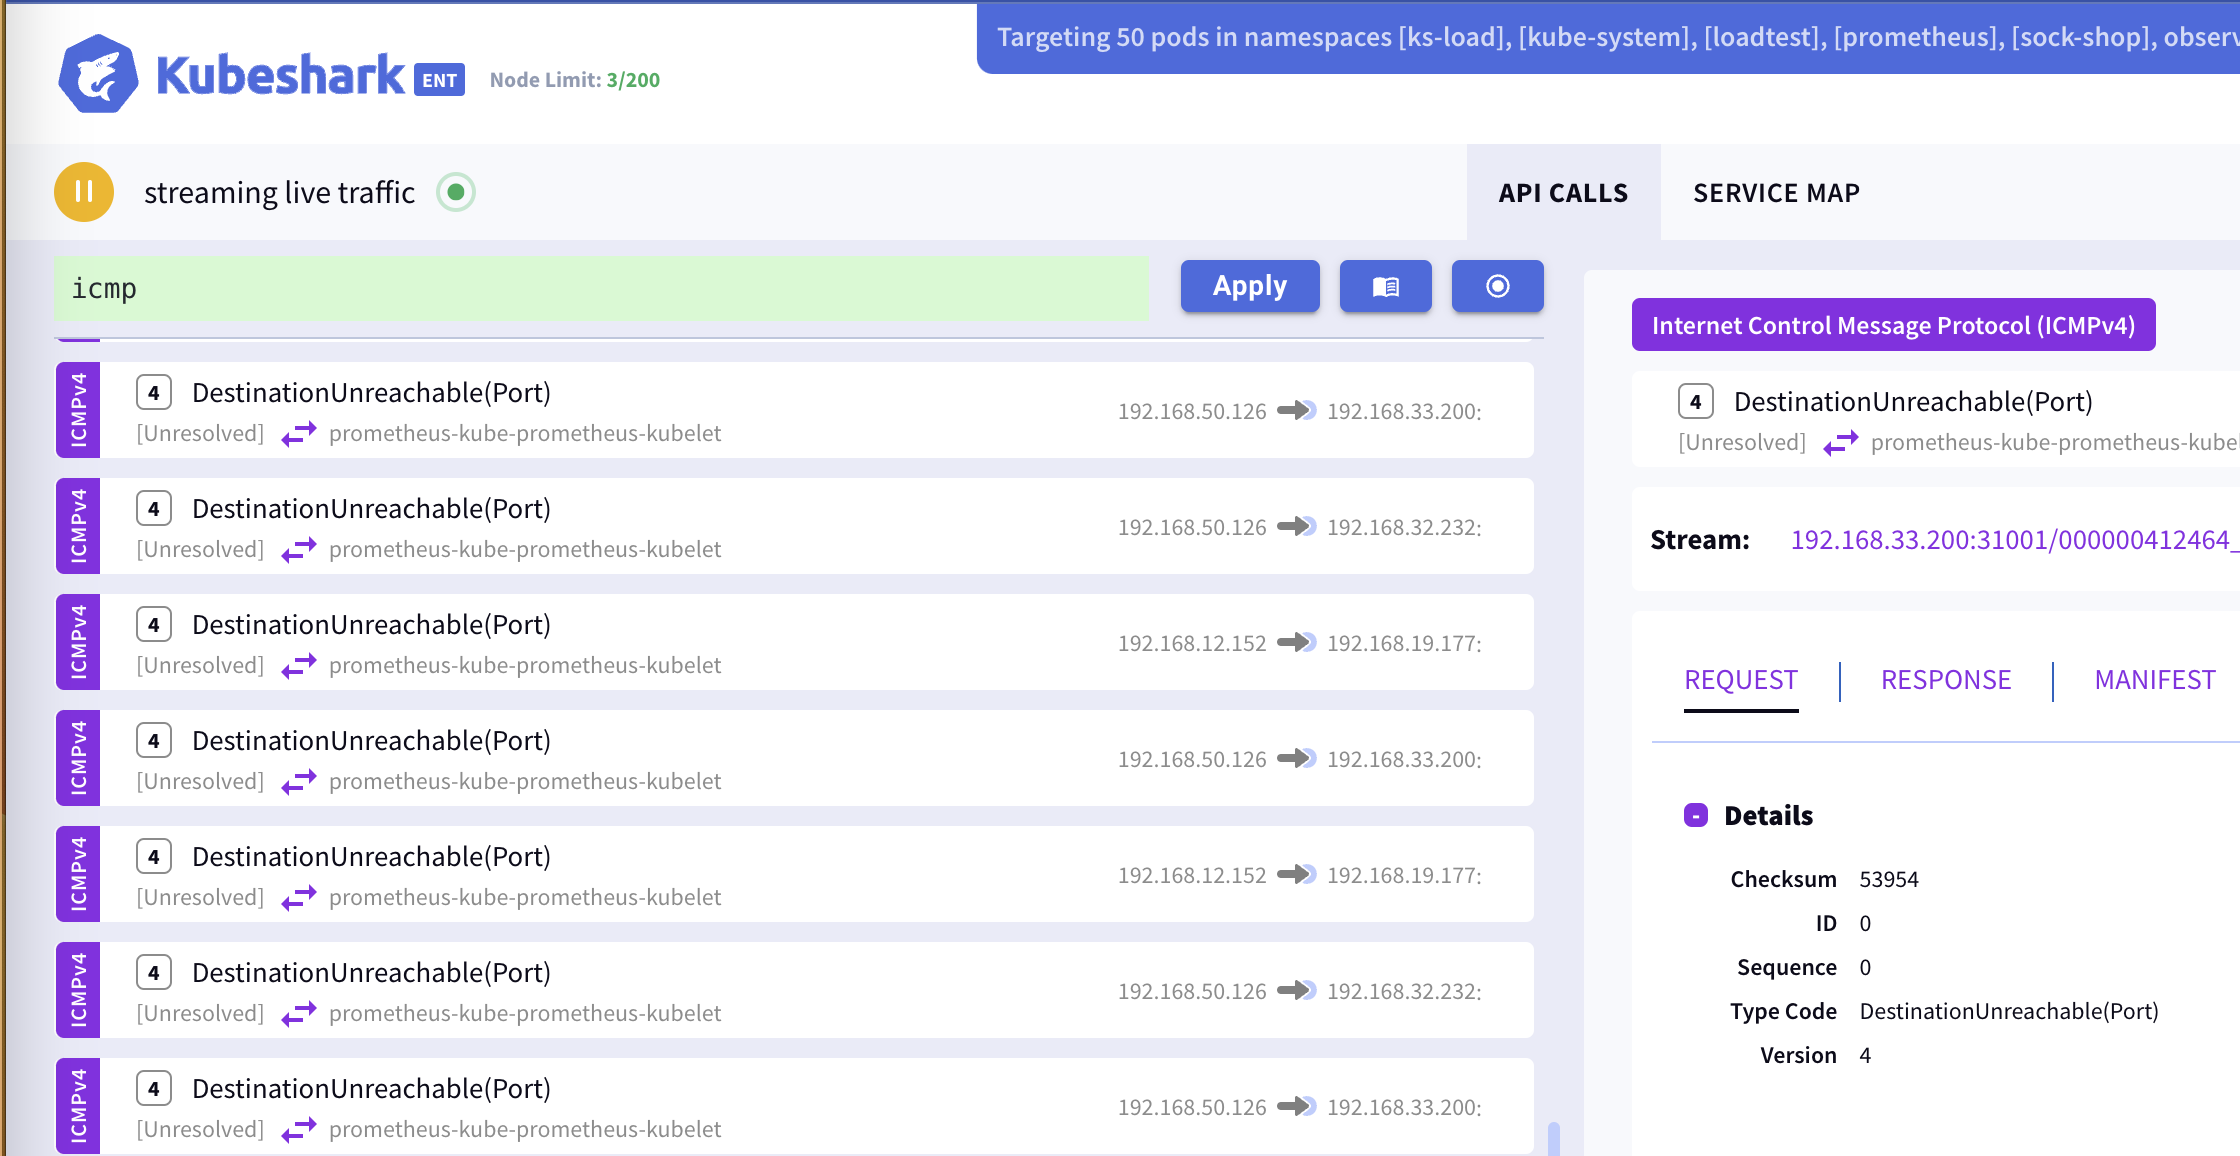Click the Kubeshark shark logo
Viewport: 2240px width, 1156px height.
(x=98, y=74)
